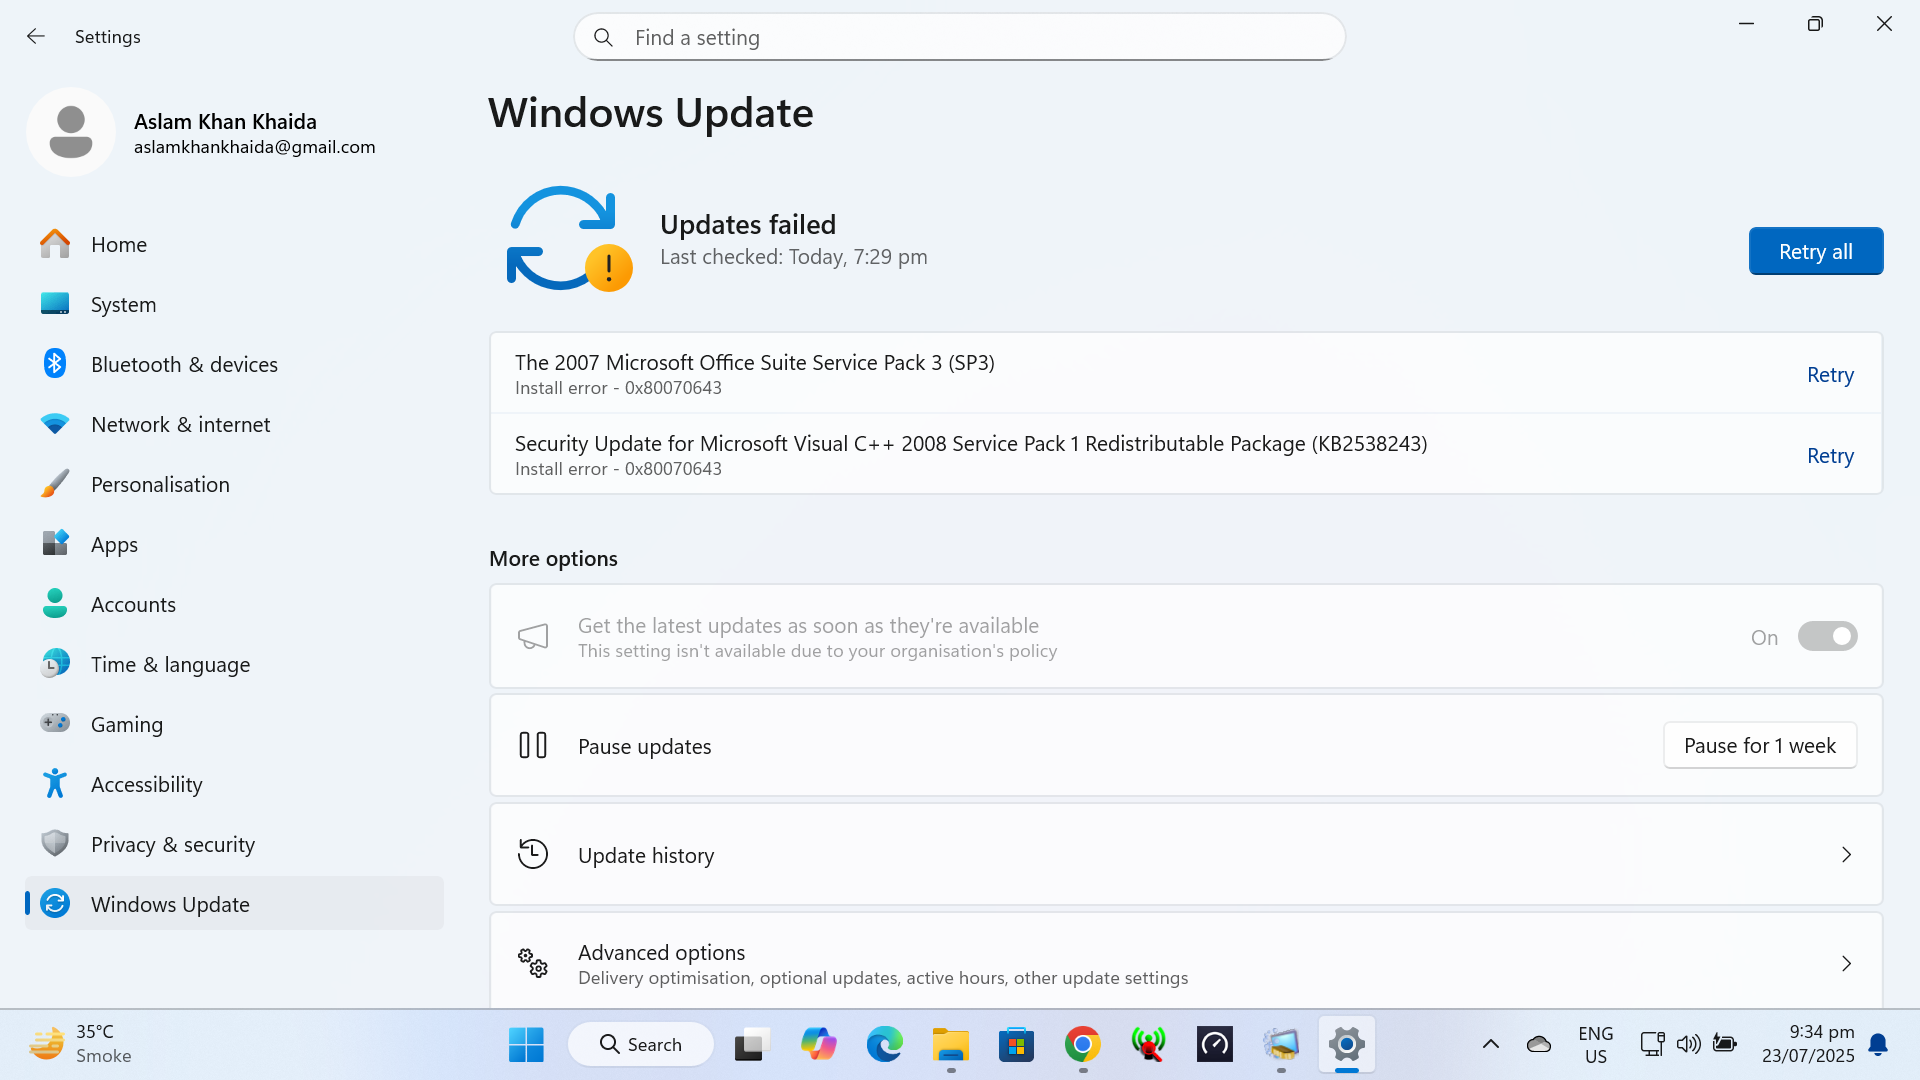The height and width of the screenshot is (1080, 1920).
Task: Retry the Office Suite SP3 update
Action: (1830, 375)
